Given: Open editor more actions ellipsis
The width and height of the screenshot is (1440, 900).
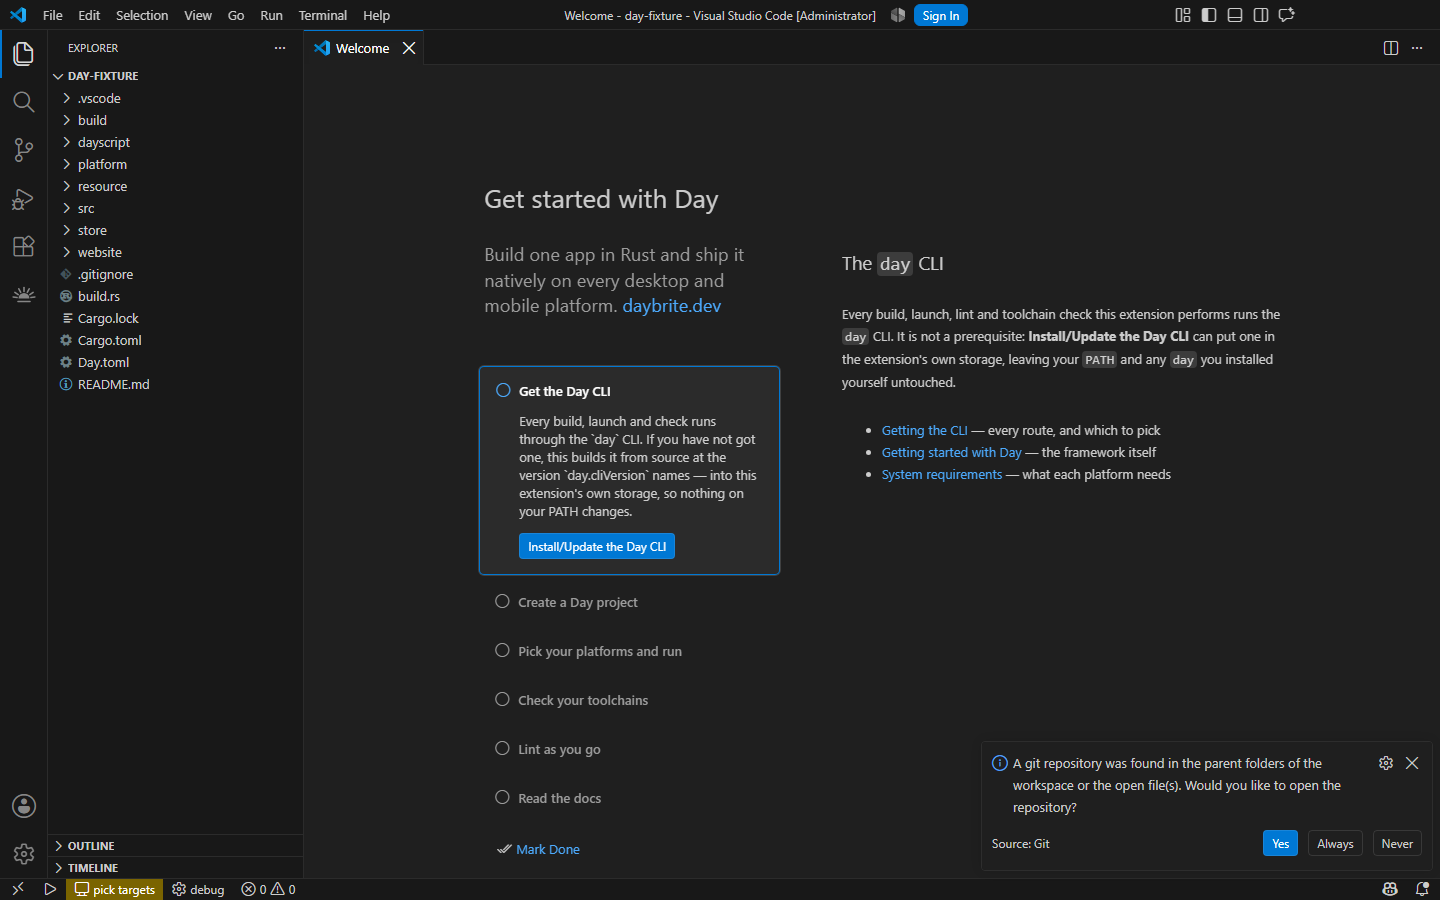Looking at the screenshot, I should click(x=1417, y=48).
